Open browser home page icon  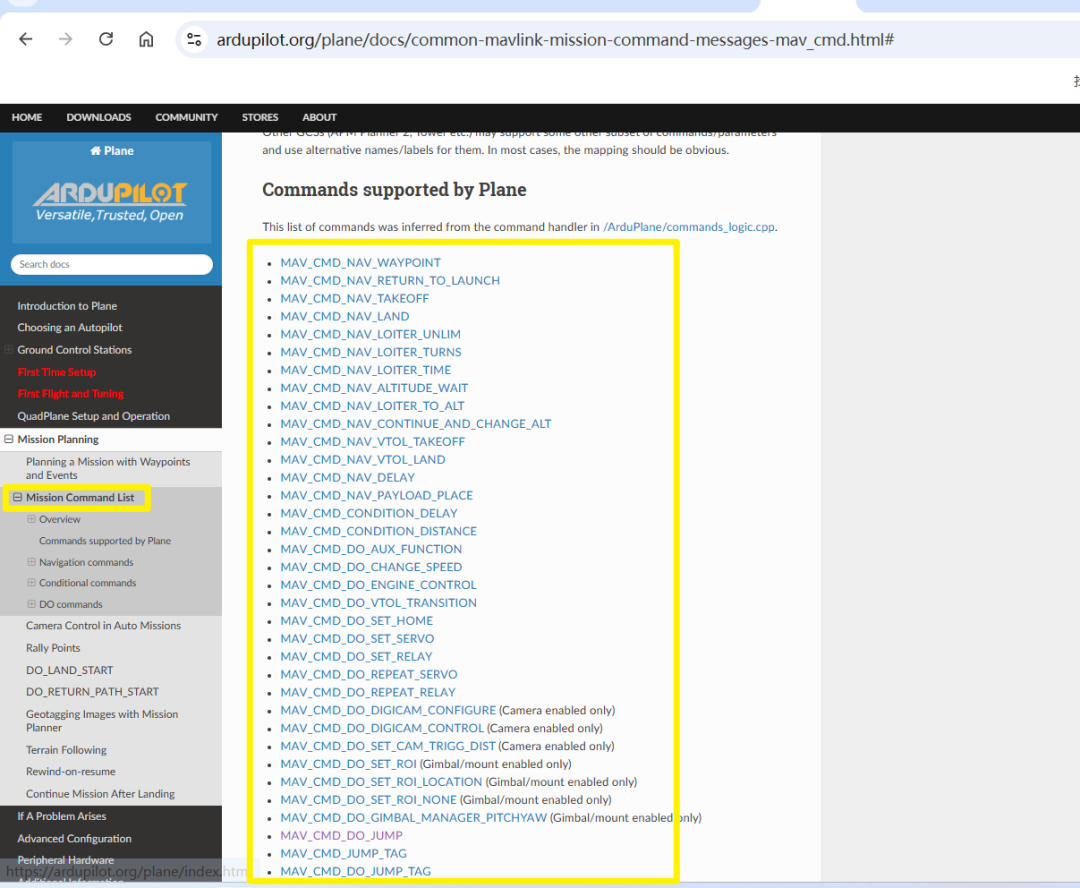(146, 39)
